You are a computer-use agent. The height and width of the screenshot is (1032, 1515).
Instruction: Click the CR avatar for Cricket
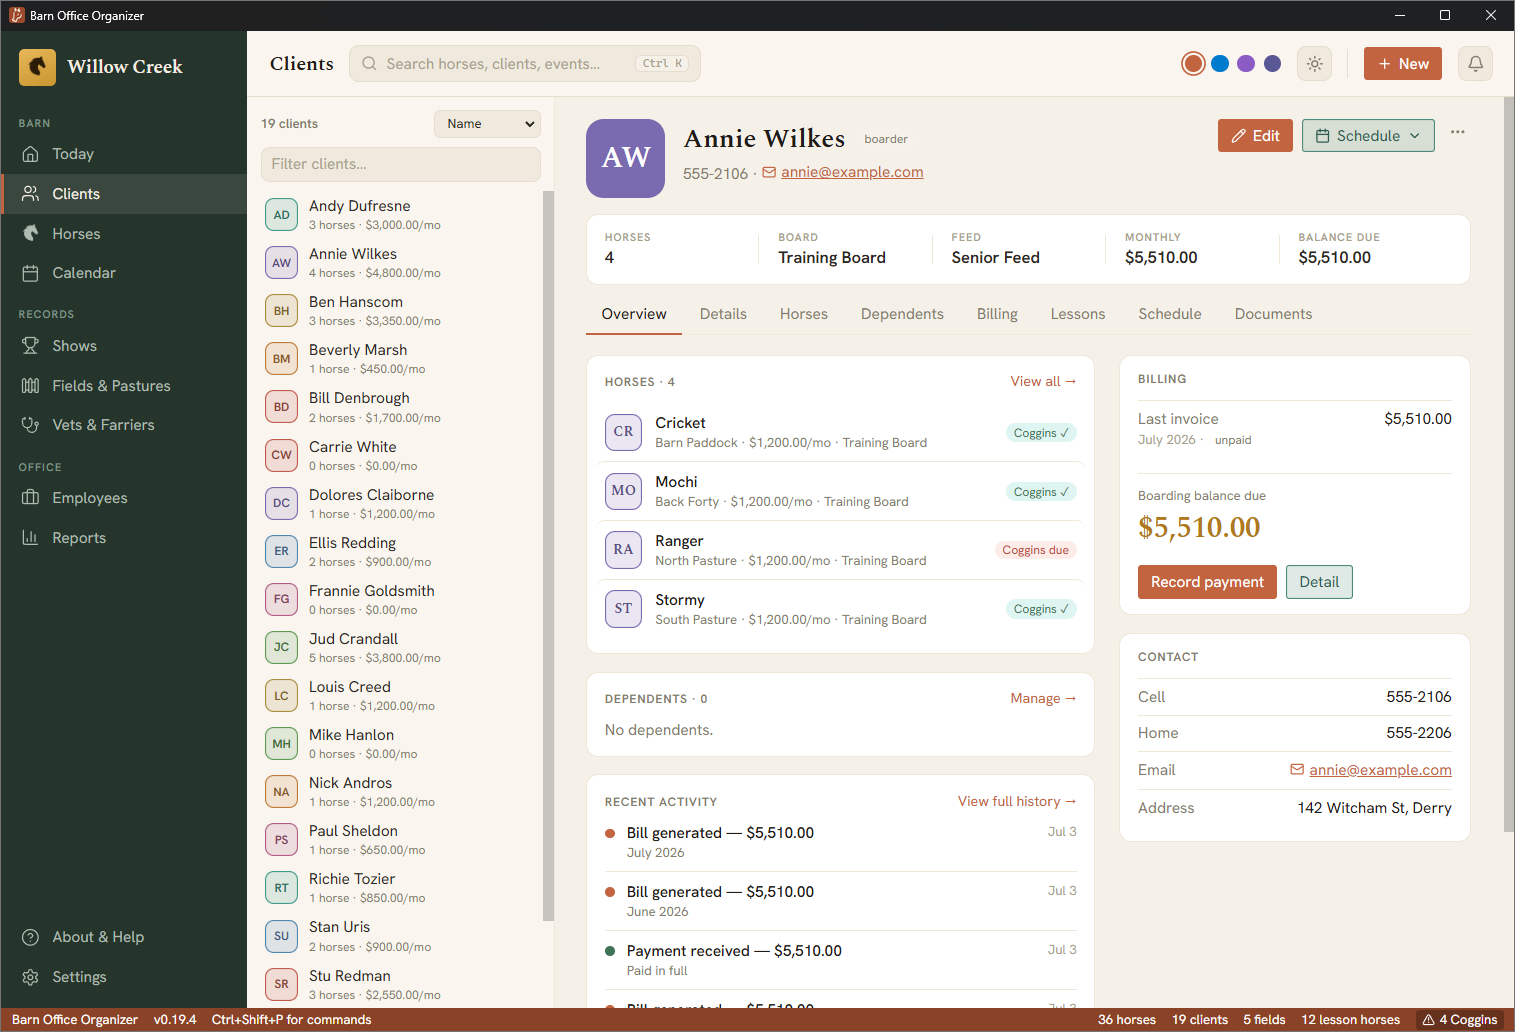point(623,432)
